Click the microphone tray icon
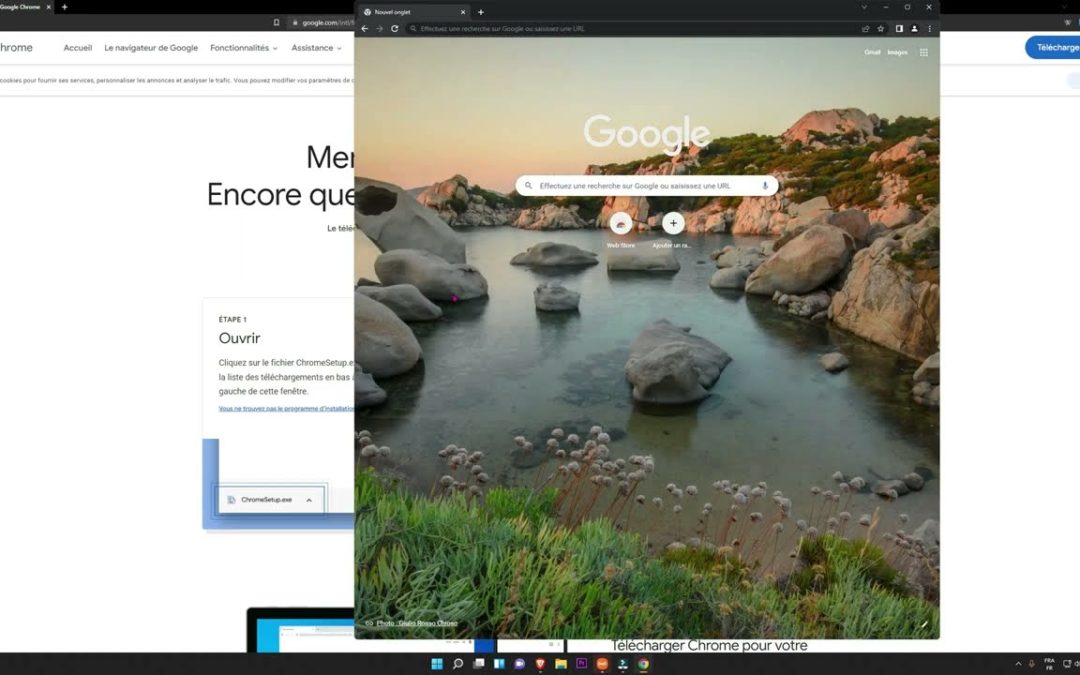1080x675 pixels. pyautogui.click(x=1031, y=664)
